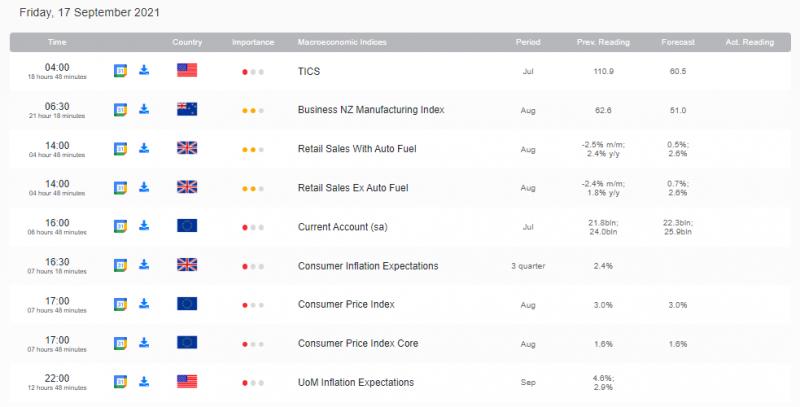Add UoM Inflation Expectations to calendar

click(x=120, y=382)
